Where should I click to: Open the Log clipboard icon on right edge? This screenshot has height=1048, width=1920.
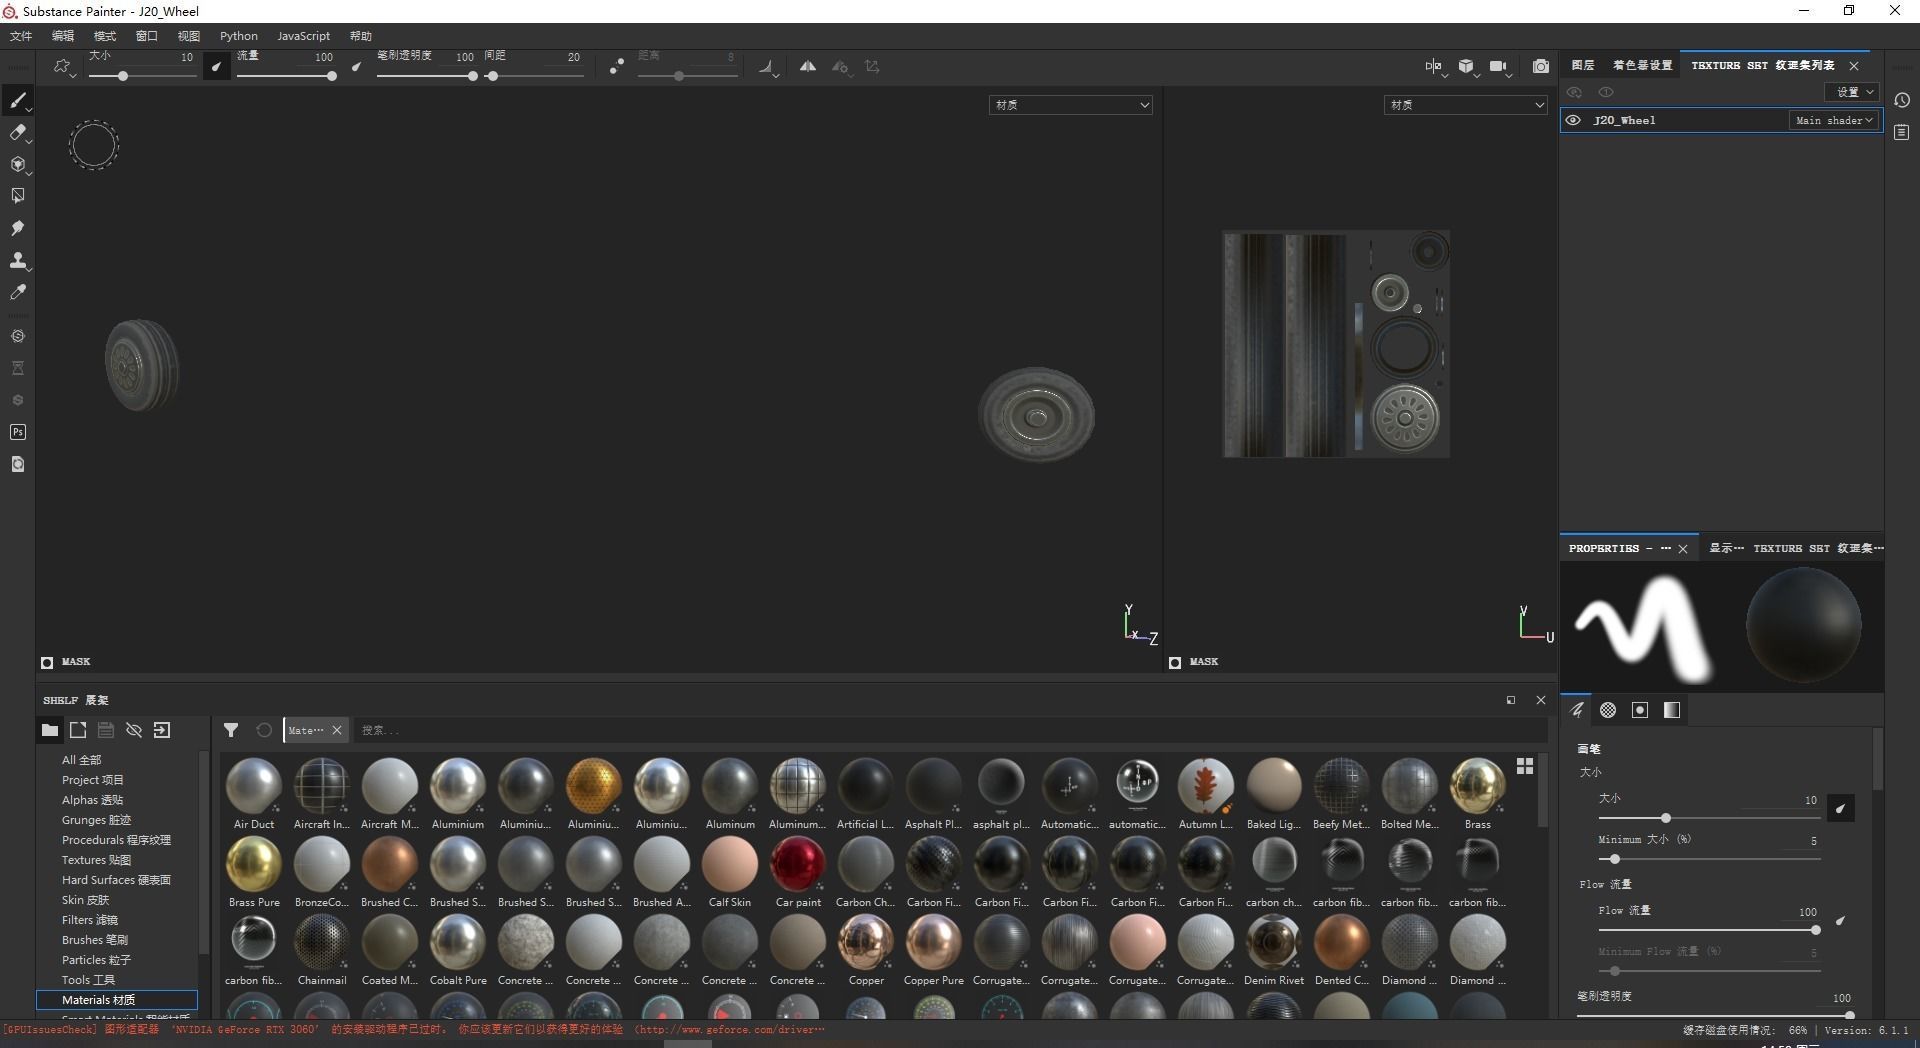(1902, 132)
